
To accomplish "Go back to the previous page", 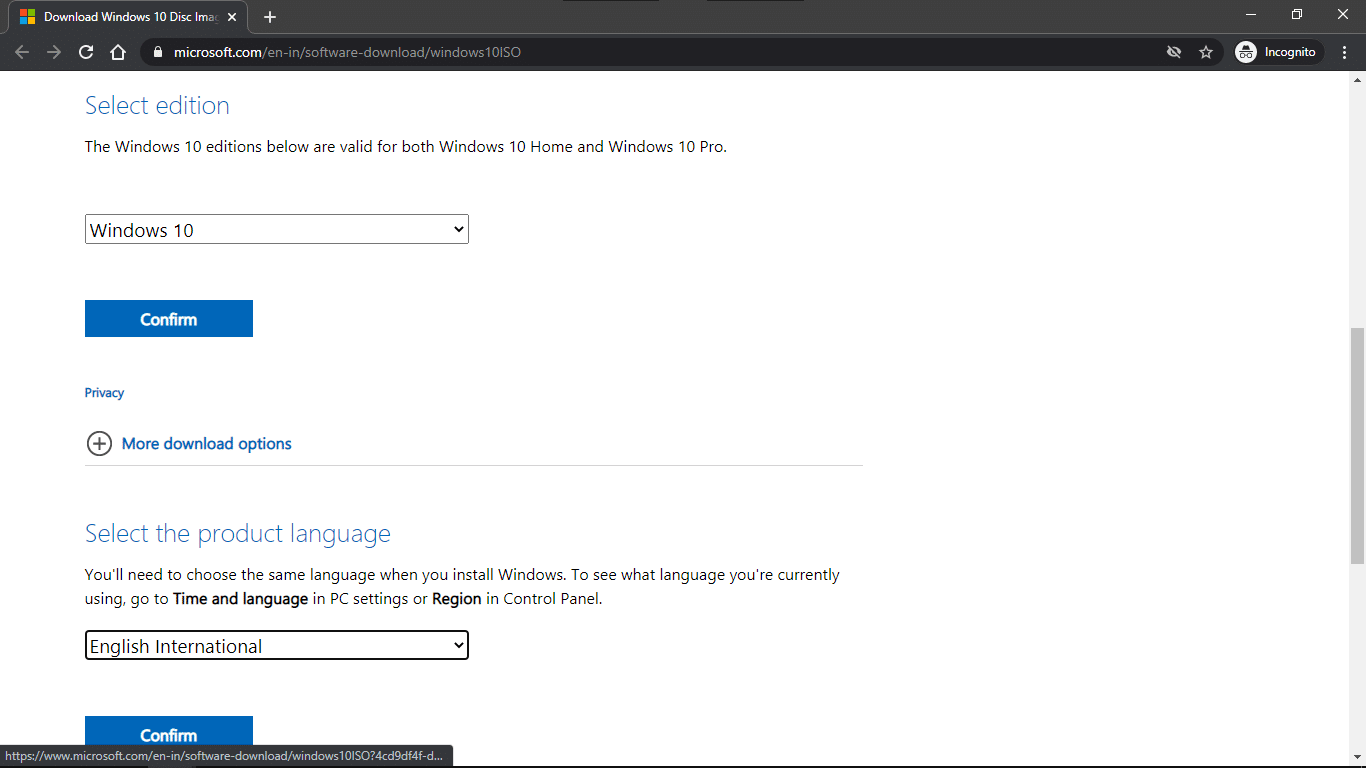I will point(22,52).
